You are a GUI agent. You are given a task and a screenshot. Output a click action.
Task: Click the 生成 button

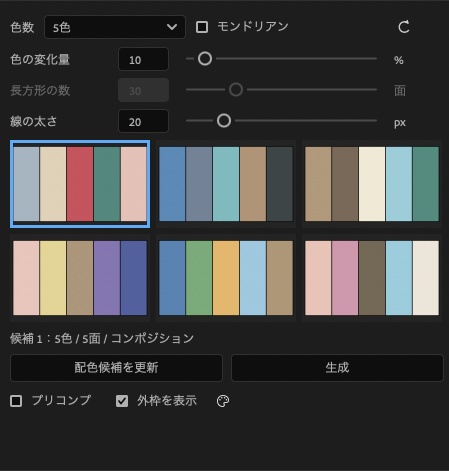(x=337, y=368)
